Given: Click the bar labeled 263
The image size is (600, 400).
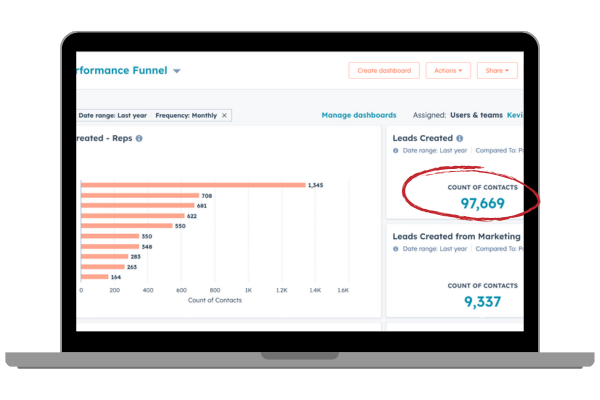Looking at the screenshot, I should (x=103, y=267).
